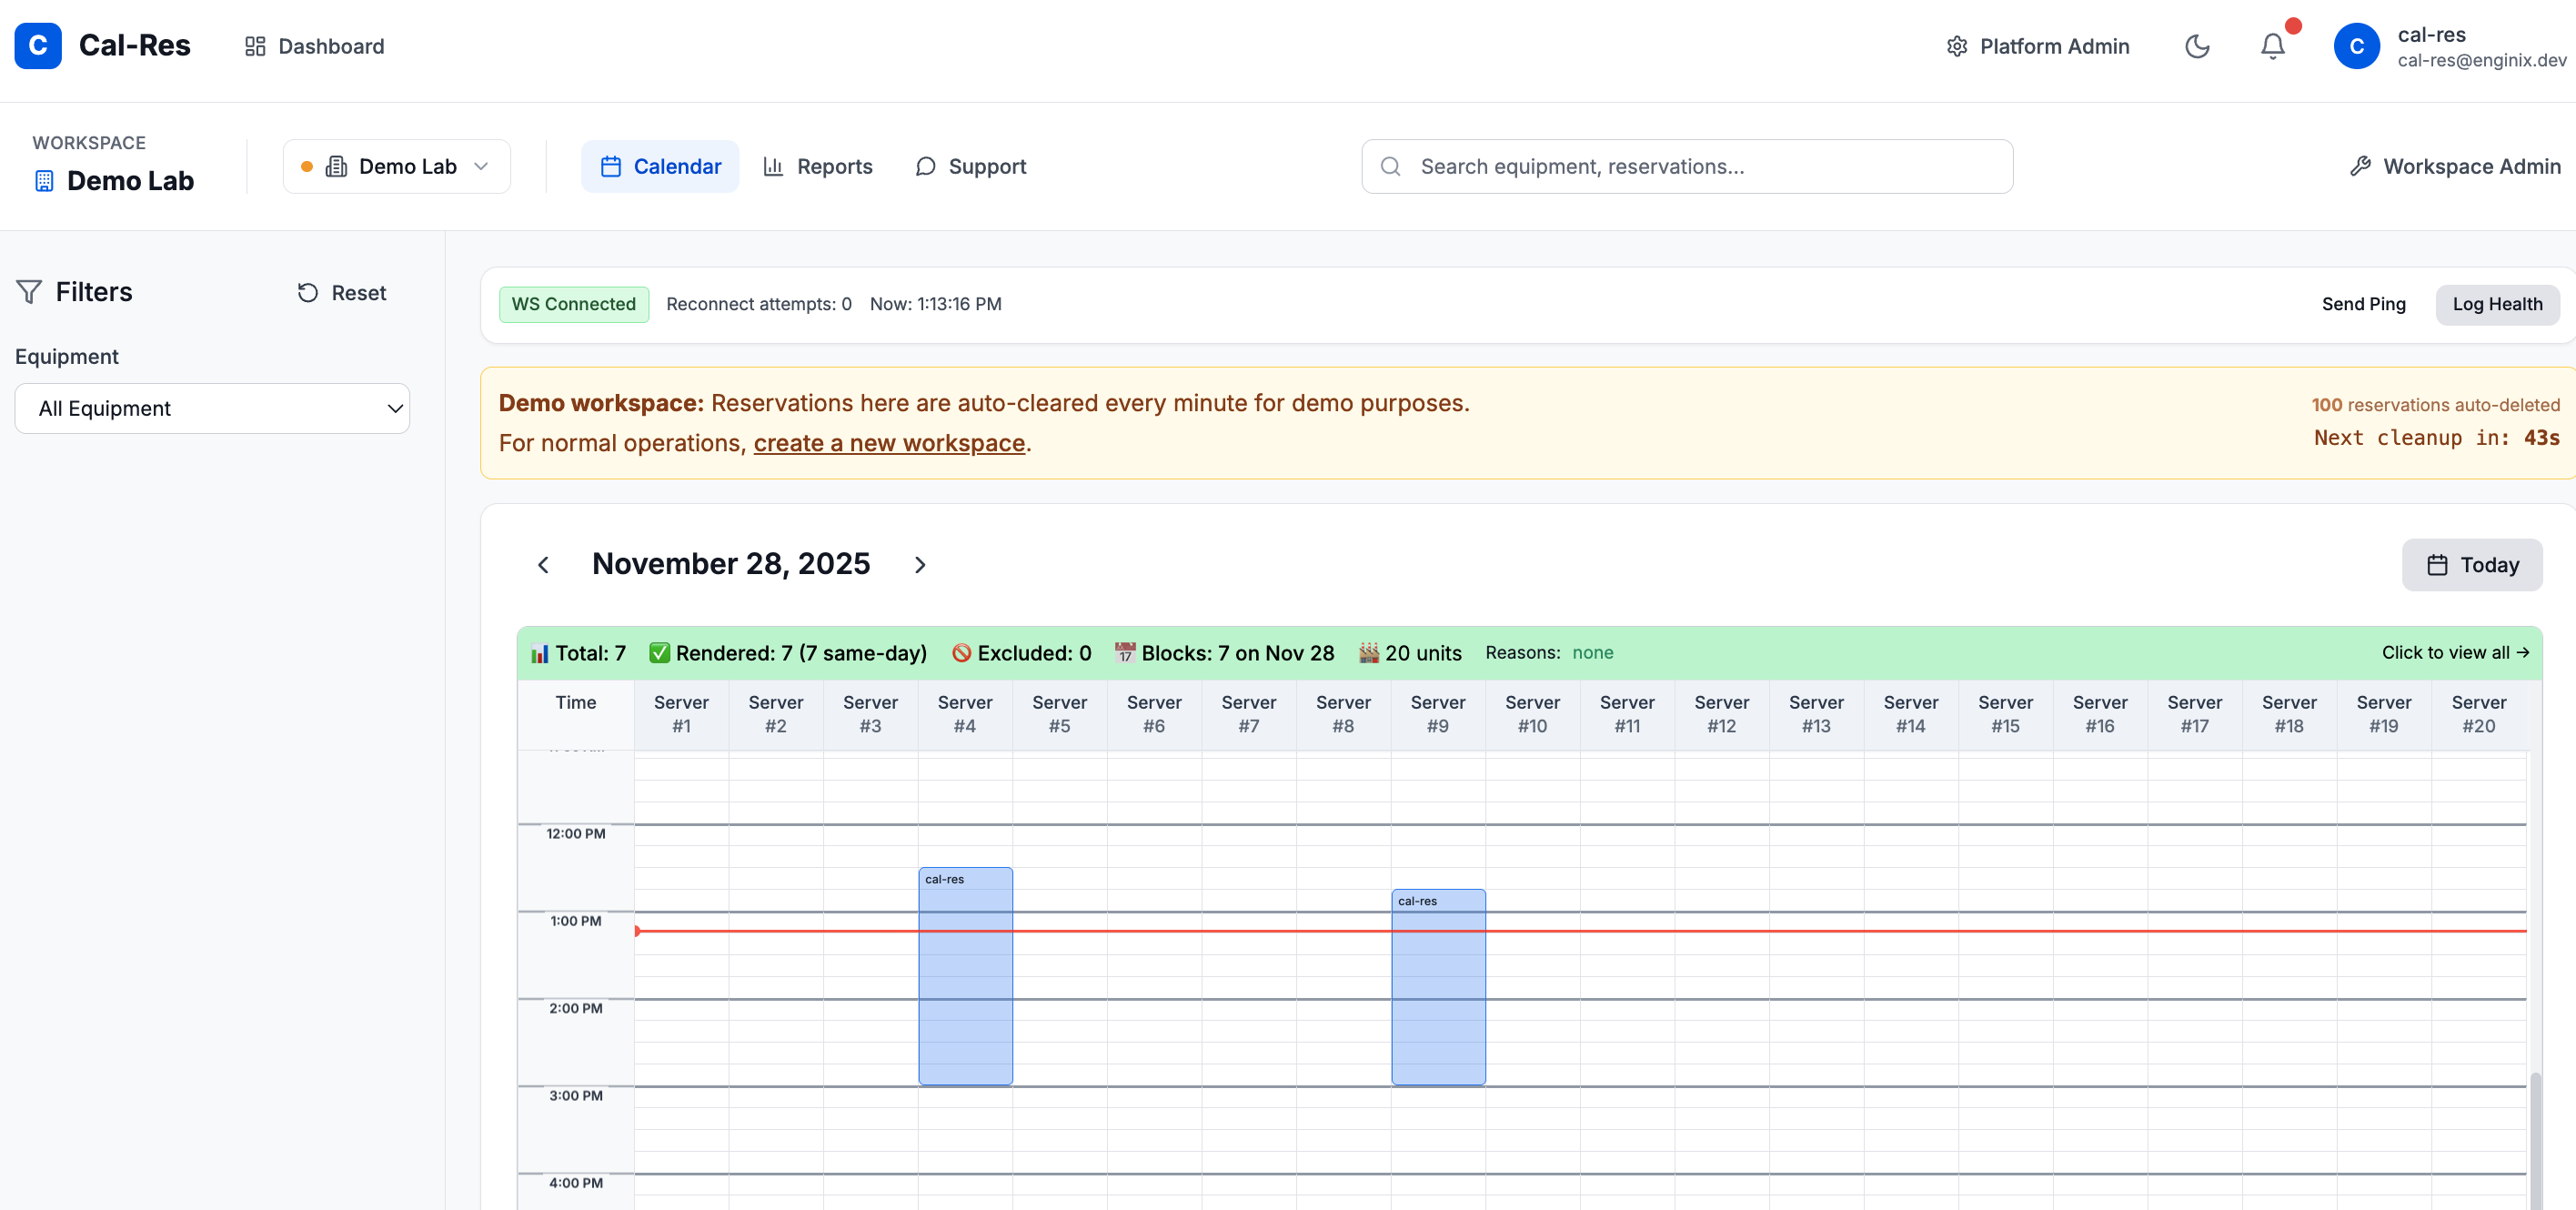
Task: Go to previous day arrow
Action: [x=543, y=565]
